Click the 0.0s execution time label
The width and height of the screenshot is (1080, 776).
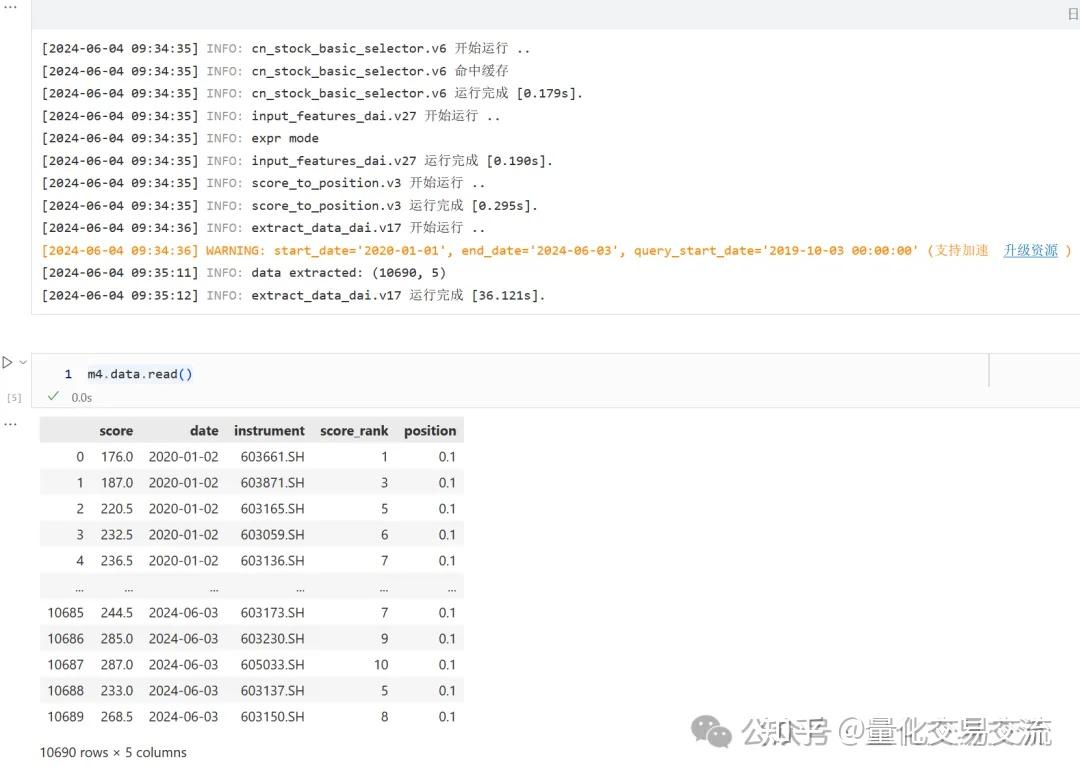pyautogui.click(x=81, y=397)
